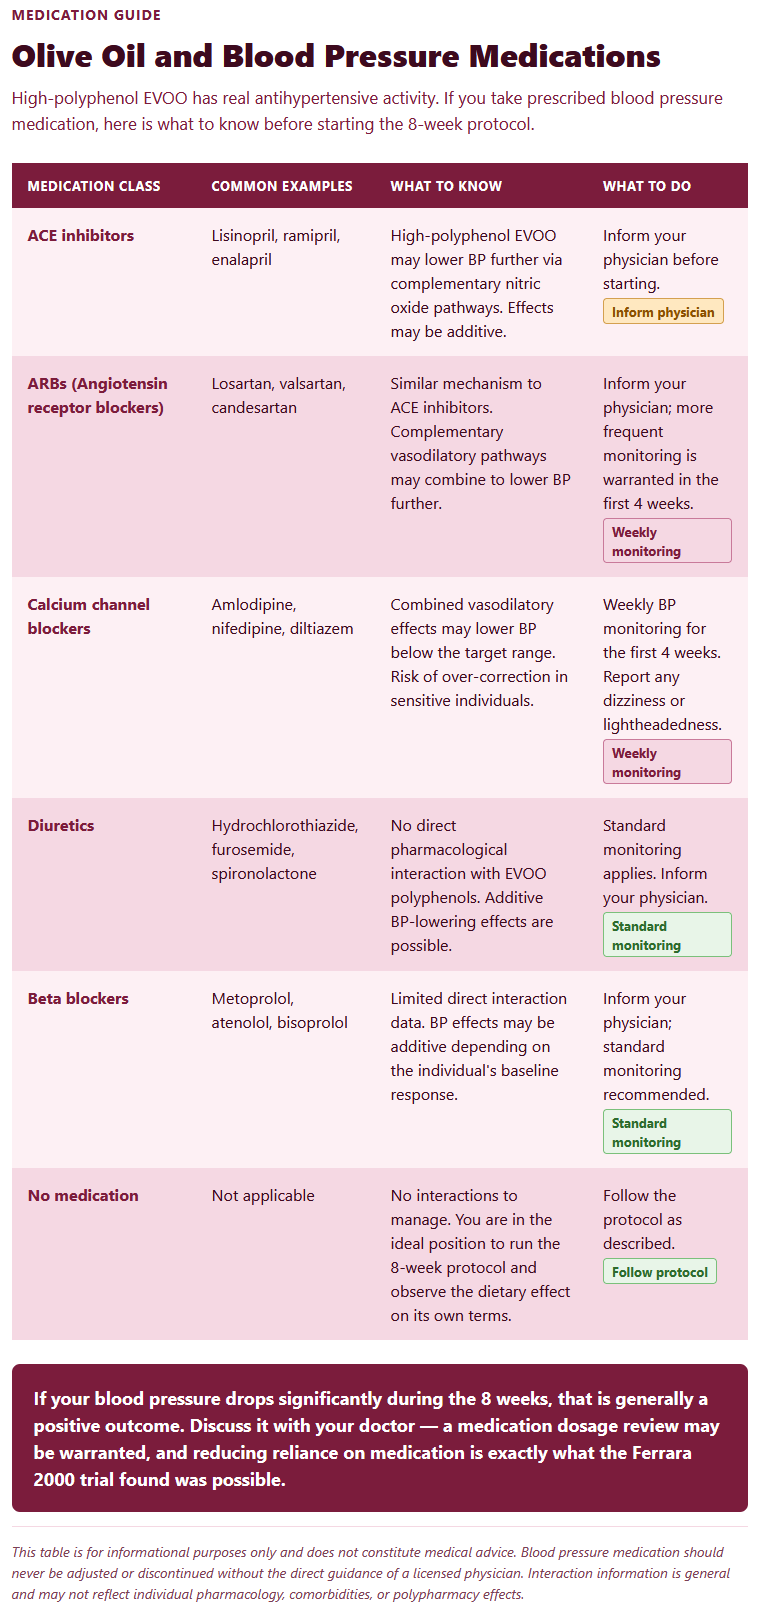Click the Olive Oil and Blood Pressure Medications title
This screenshot has height=1616, width=760.
[336, 56]
